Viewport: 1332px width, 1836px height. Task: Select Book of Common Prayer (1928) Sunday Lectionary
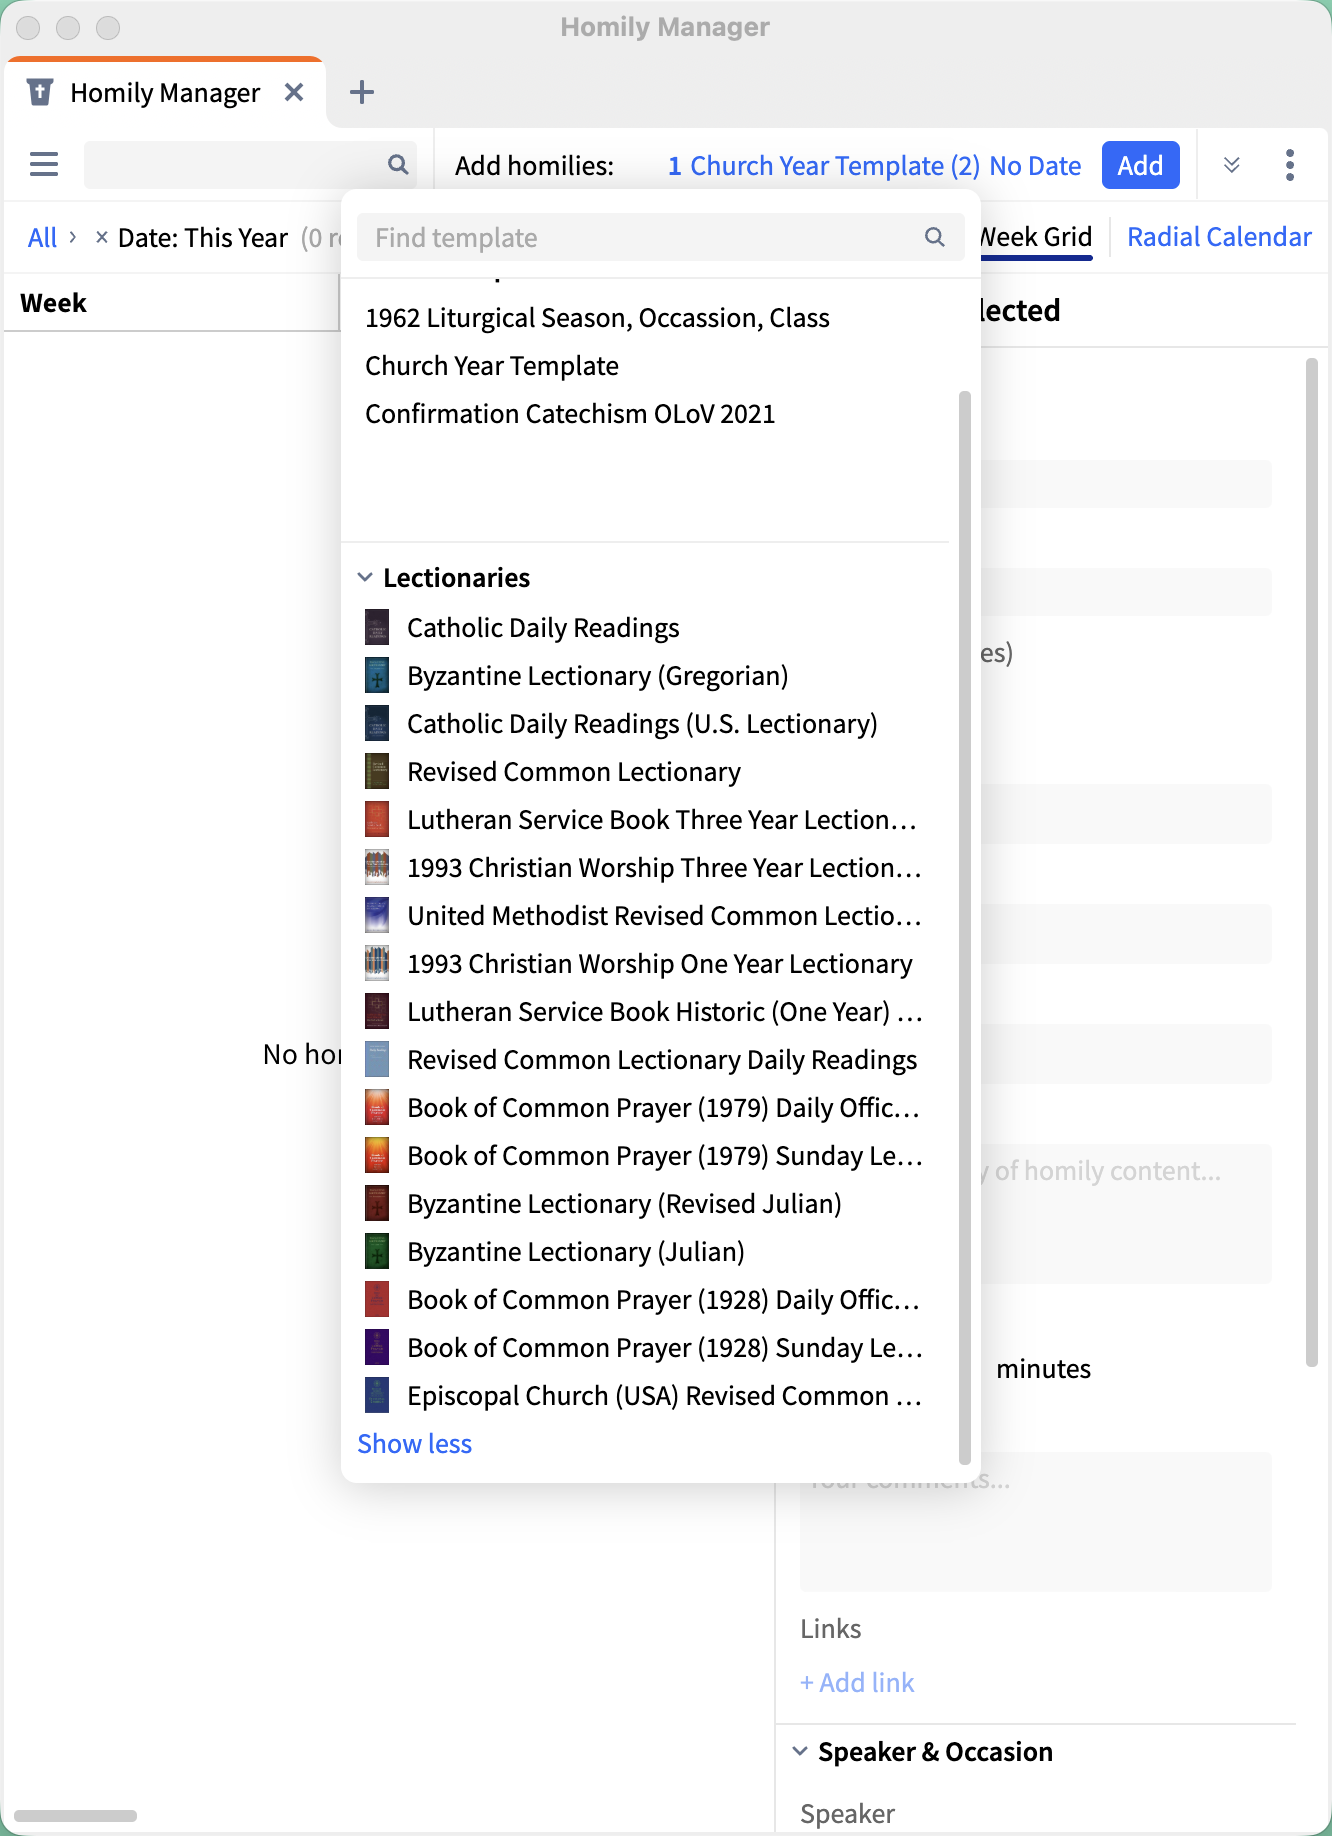664,1347
